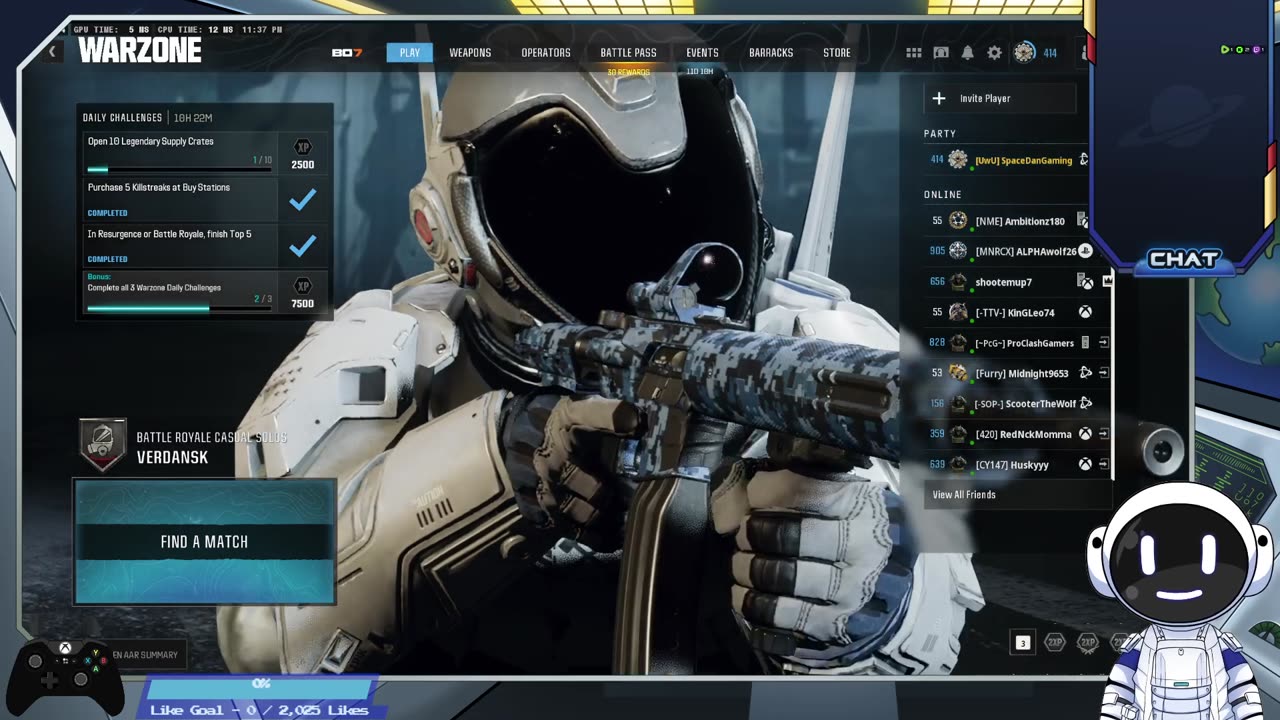Click Xbox platform icon on KinGLeo74 row
Image resolution: width=1280 pixels, height=720 pixels.
pos(1085,312)
